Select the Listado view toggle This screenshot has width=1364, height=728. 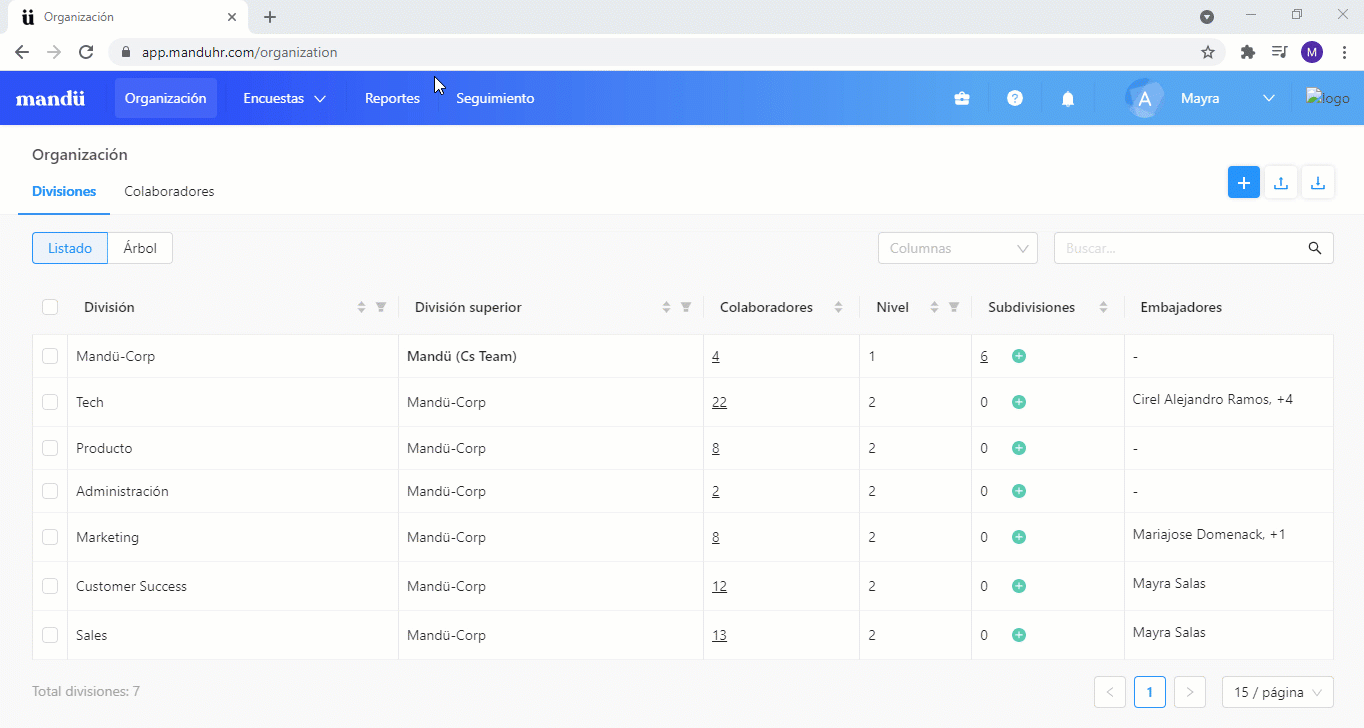(70, 248)
